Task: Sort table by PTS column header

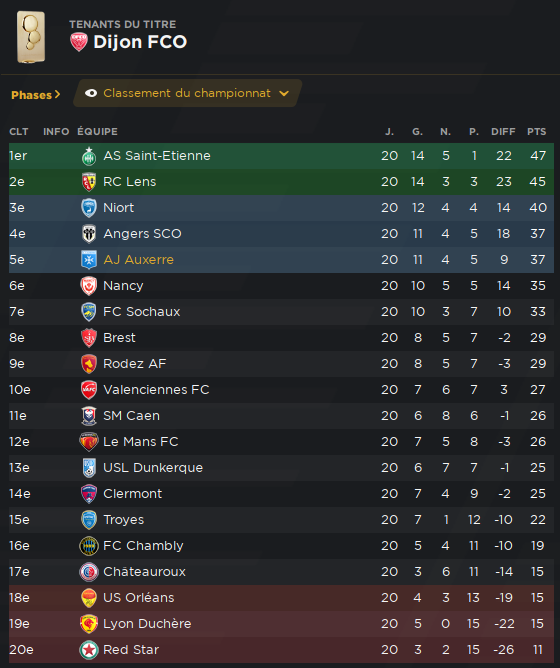Action: (x=537, y=132)
